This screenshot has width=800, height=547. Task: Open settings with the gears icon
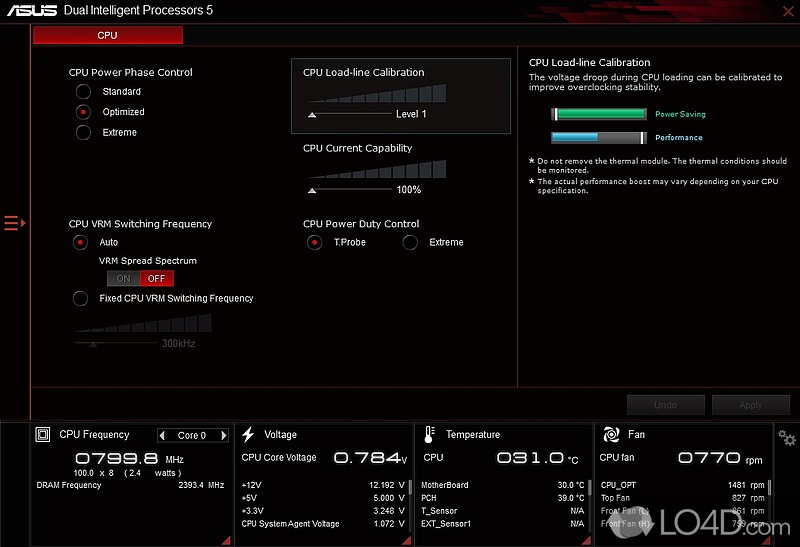787,438
